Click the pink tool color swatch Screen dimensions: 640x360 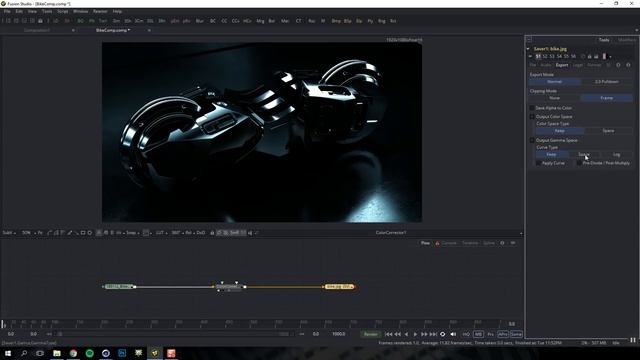tap(604, 57)
